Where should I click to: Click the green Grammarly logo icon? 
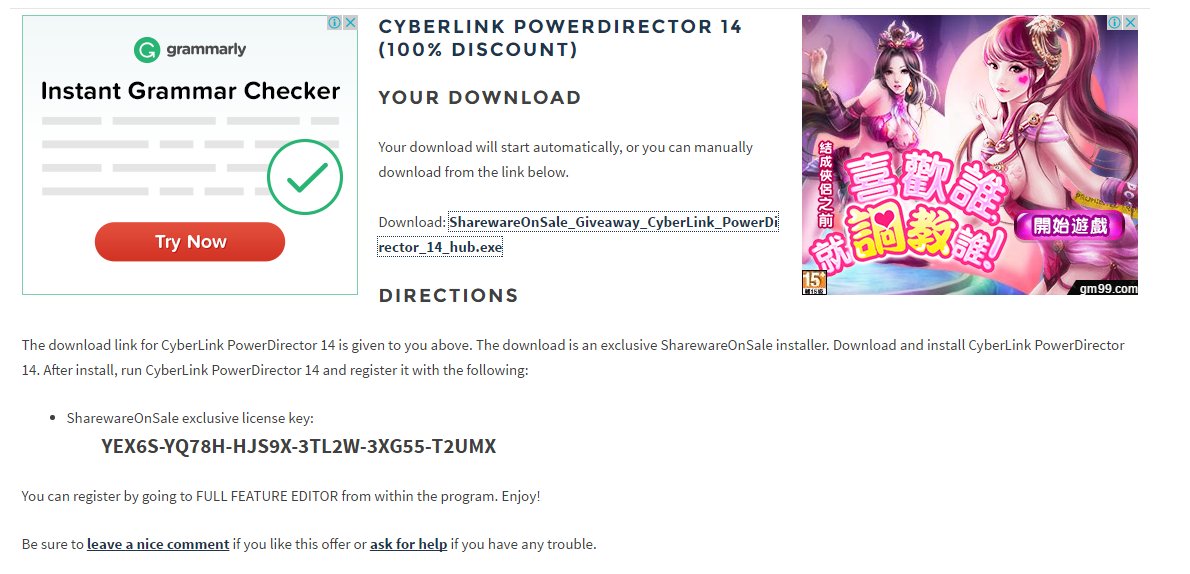(146, 49)
